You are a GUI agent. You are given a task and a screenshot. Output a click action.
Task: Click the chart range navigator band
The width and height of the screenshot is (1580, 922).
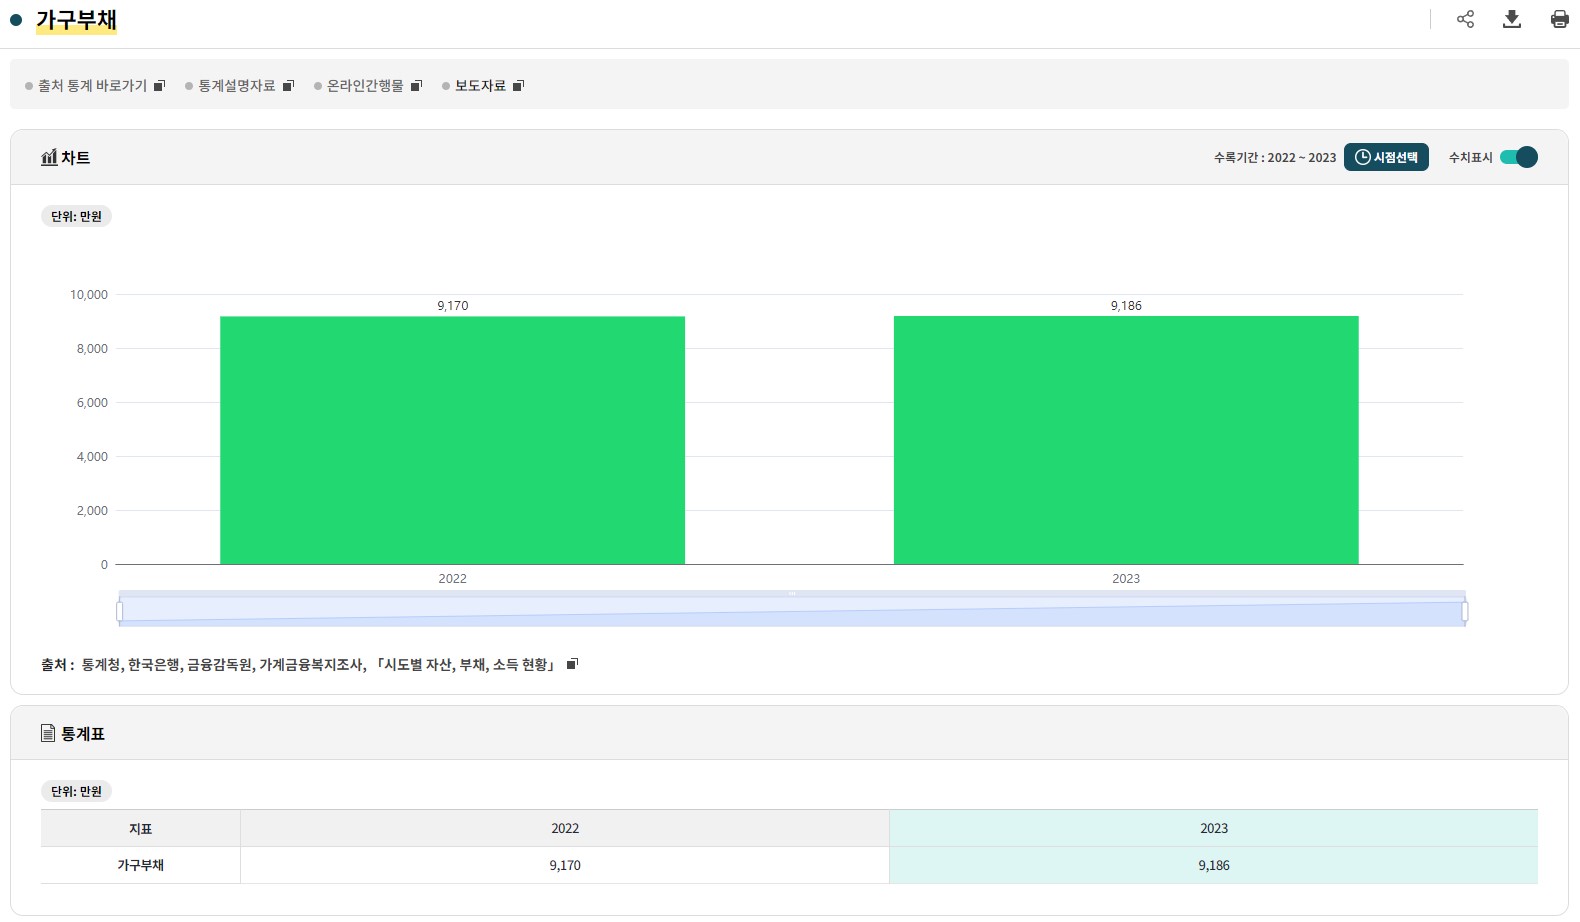pos(792,611)
